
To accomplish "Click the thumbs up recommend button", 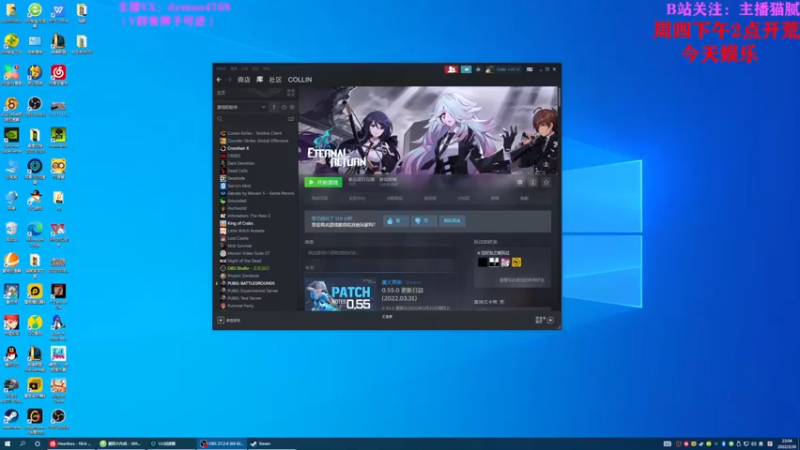I will (x=395, y=221).
